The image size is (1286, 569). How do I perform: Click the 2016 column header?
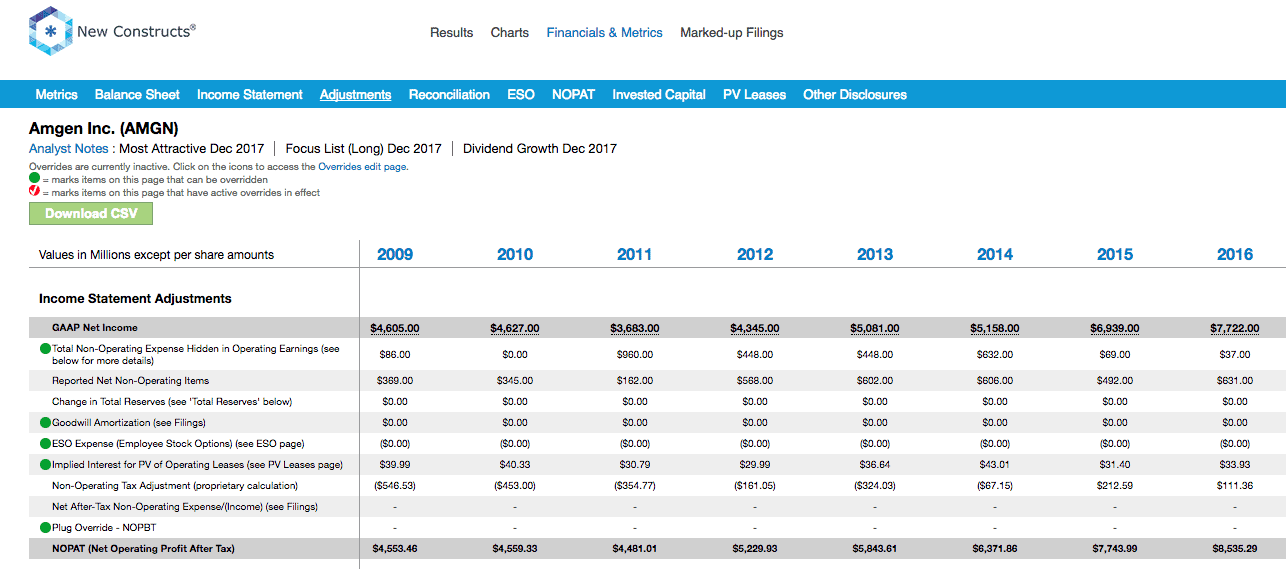click(1235, 254)
